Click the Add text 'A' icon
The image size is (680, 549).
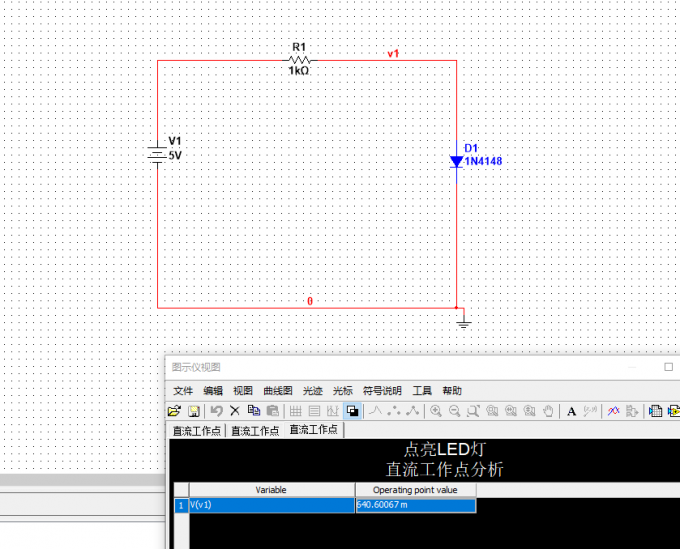(x=572, y=411)
